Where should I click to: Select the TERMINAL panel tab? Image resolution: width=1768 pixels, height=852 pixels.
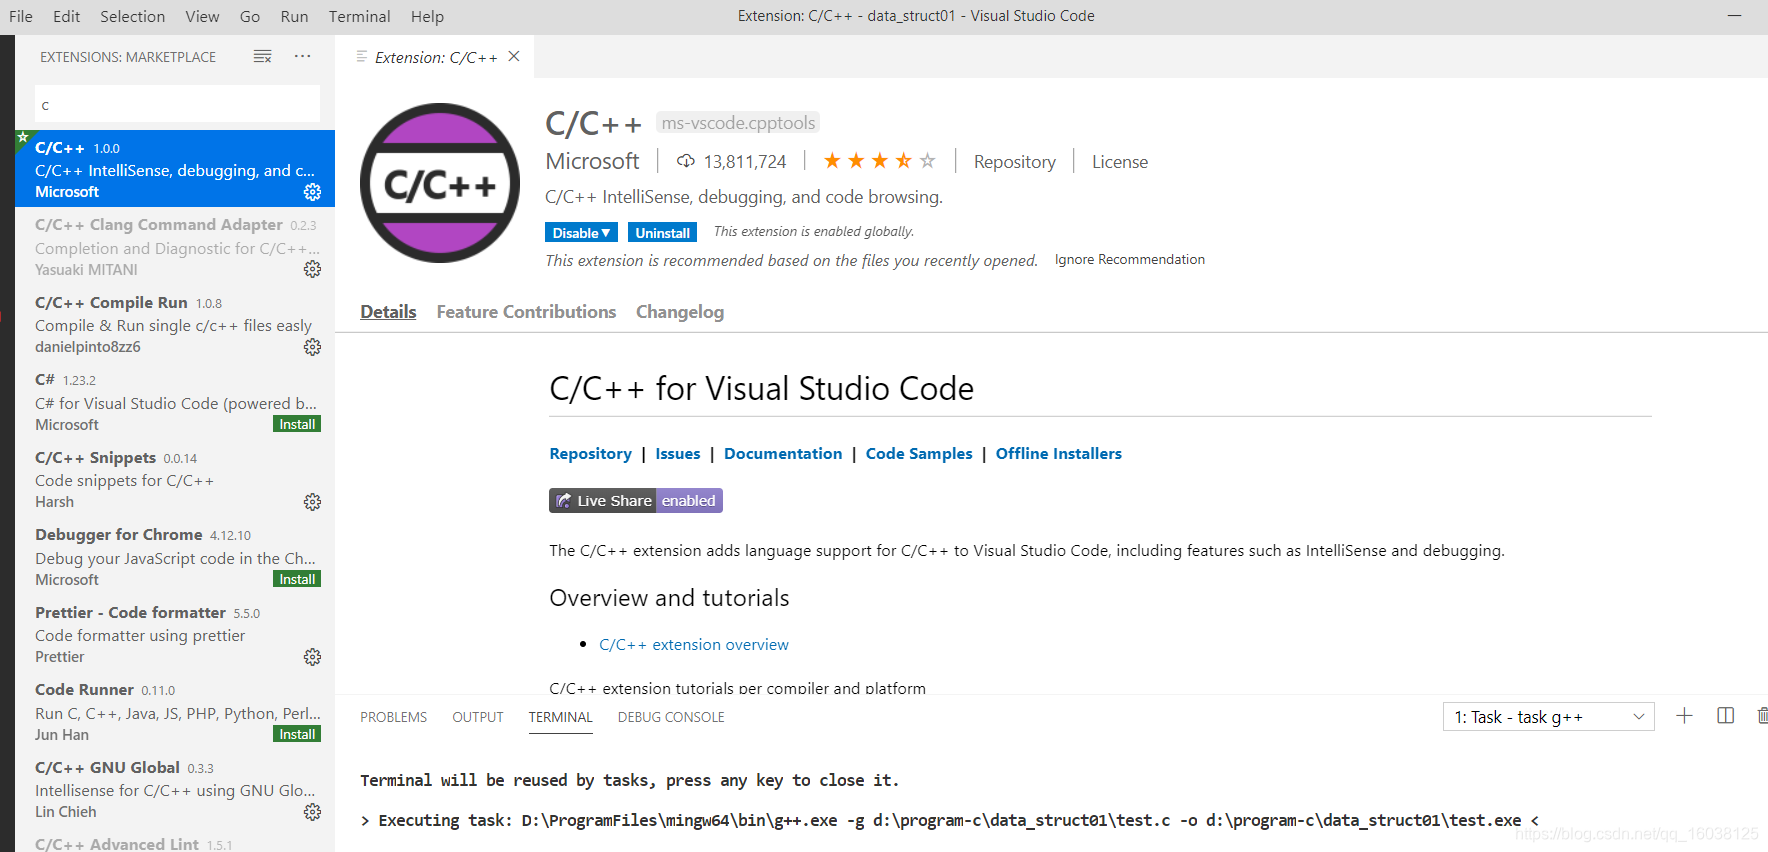pos(561,717)
